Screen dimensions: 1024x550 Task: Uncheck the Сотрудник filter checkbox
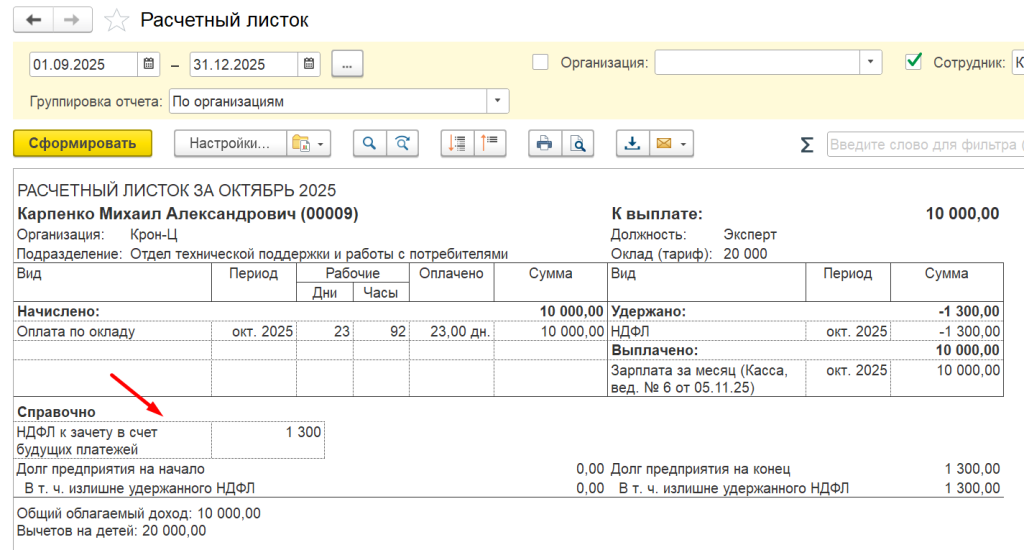click(913, 62)
